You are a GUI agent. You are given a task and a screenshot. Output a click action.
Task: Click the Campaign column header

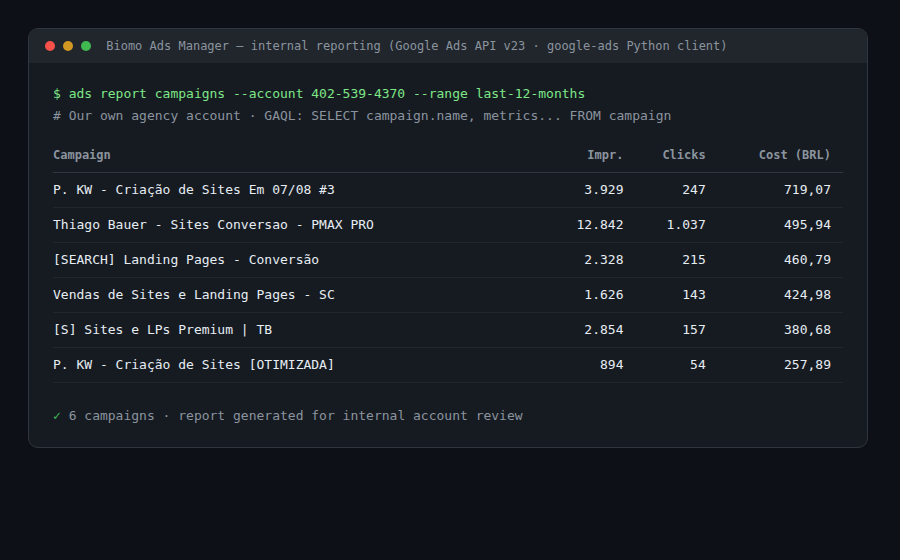tap(82, 155)
